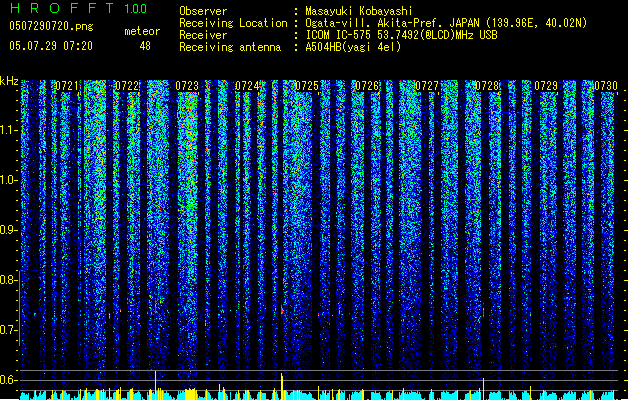Click the date stamp 05.07.29 07:20
This screenshot has width=629, height=400.
51,46
